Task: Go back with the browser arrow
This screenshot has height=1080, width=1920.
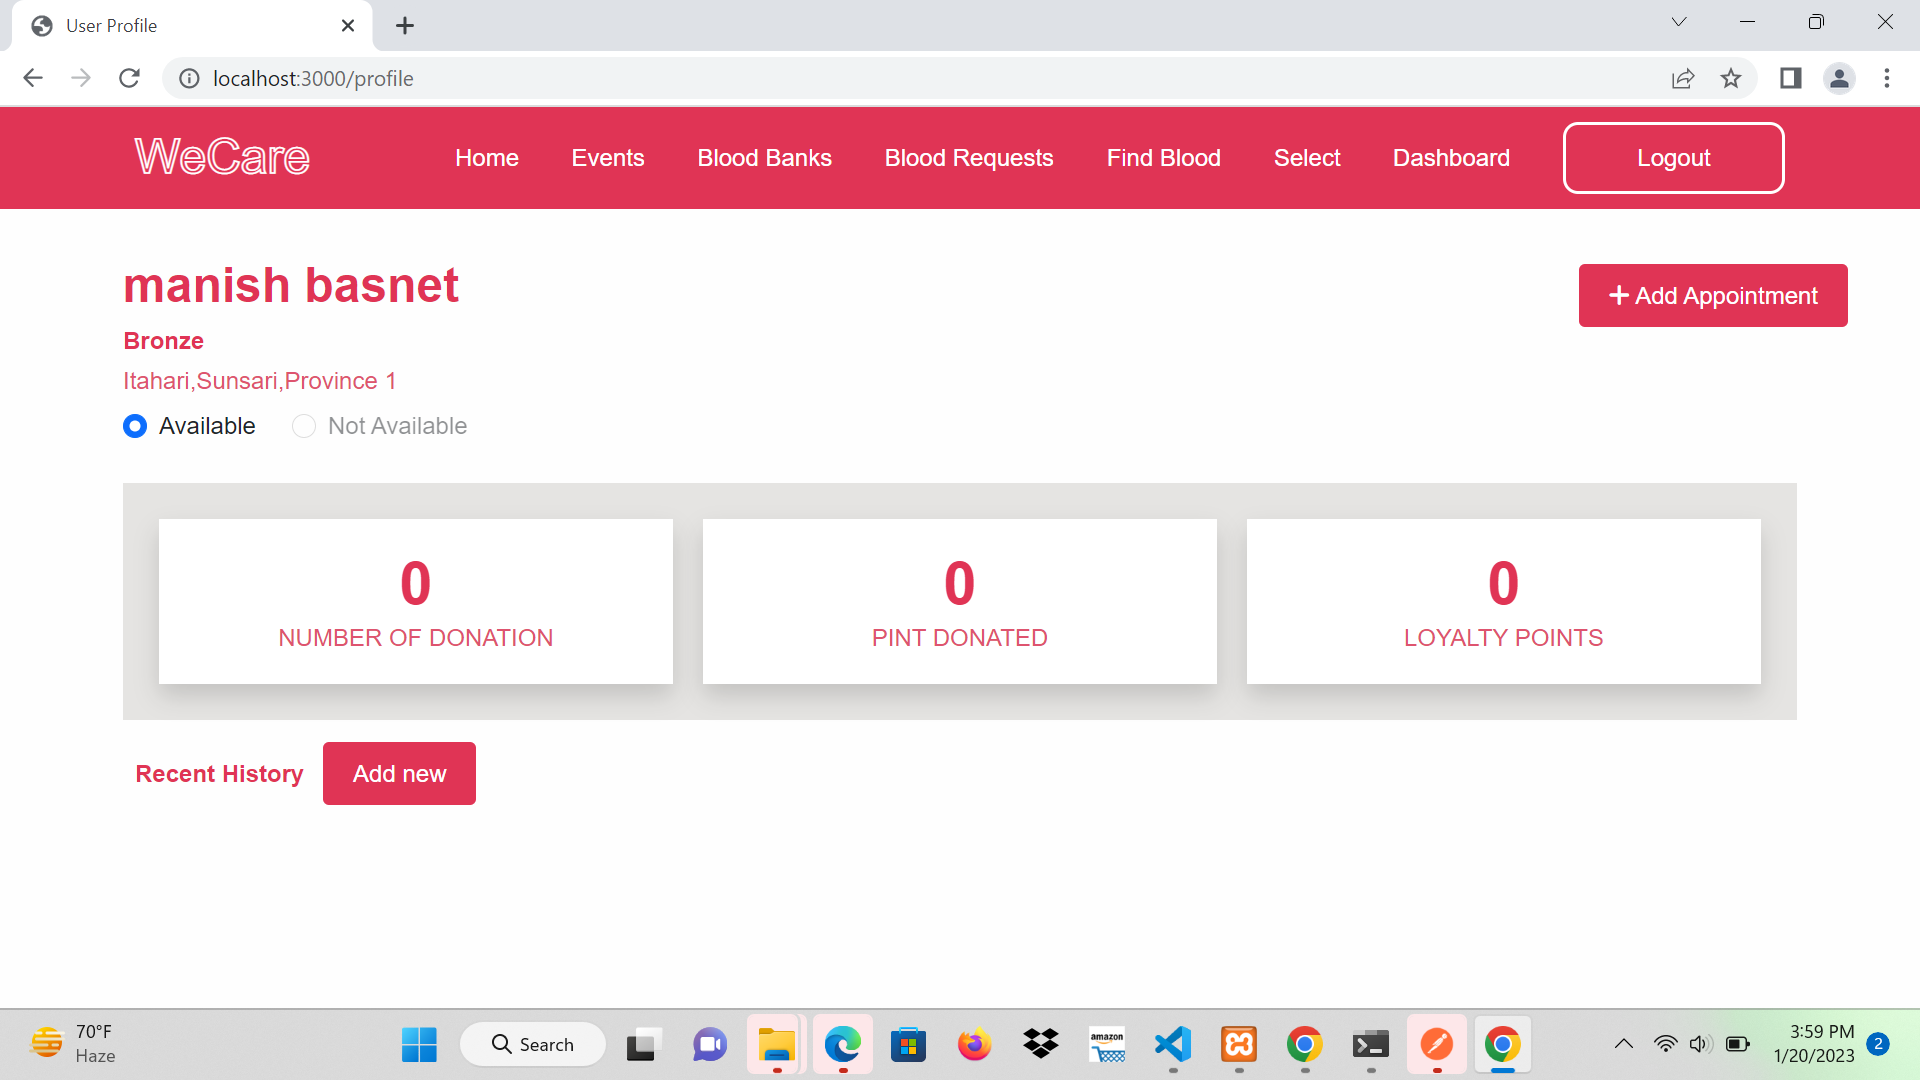Action: coord(33,78)
